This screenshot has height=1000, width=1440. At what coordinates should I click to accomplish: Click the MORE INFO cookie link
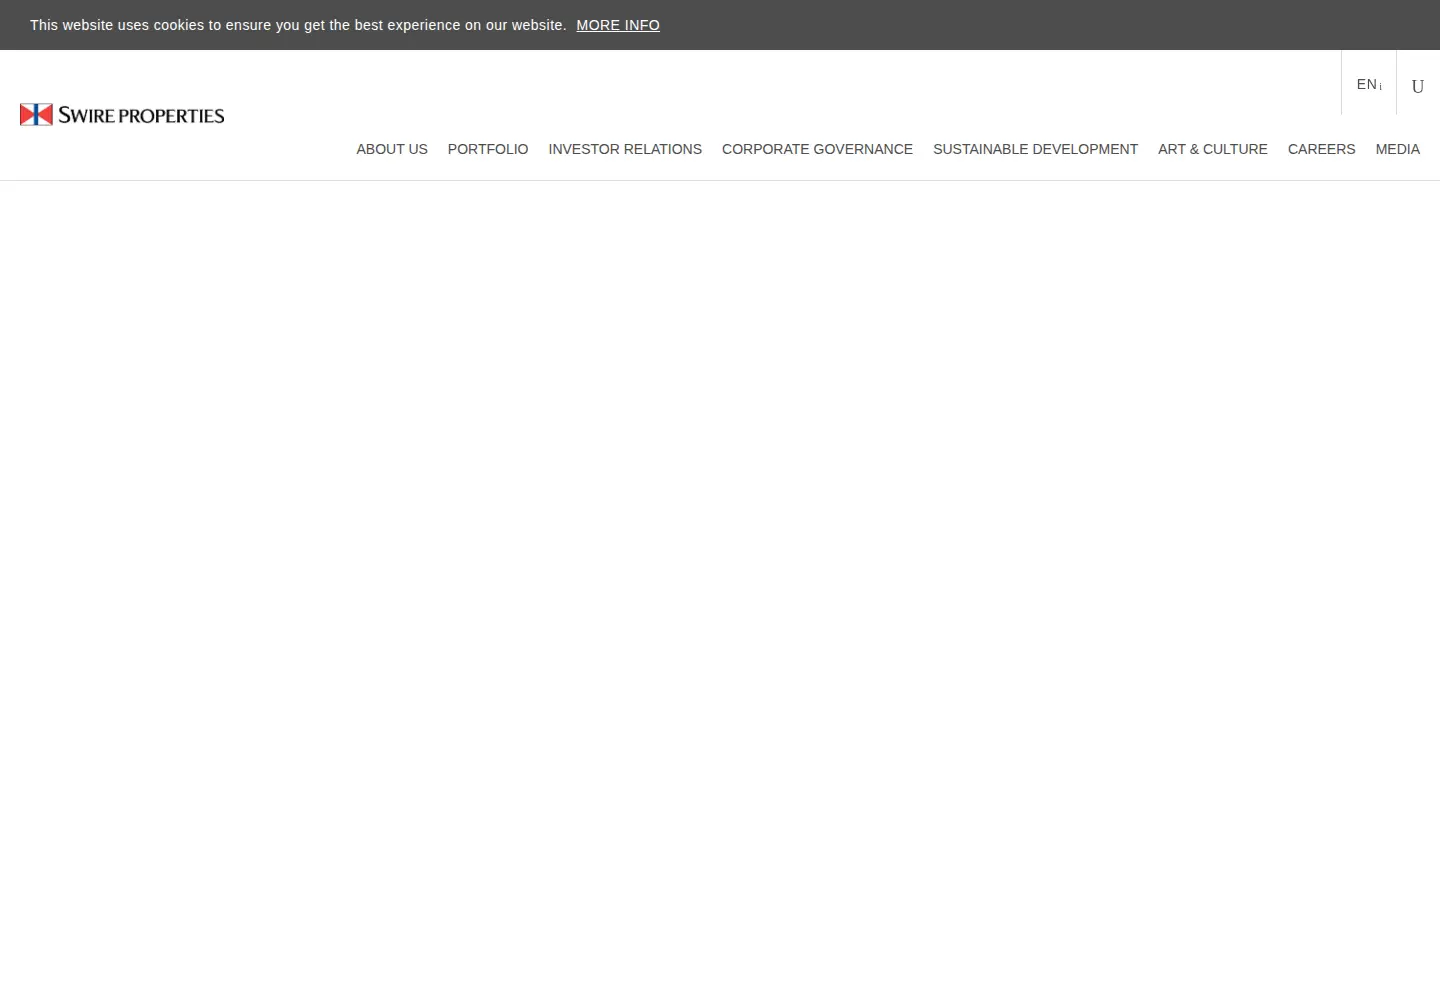(x=618, y=25)
